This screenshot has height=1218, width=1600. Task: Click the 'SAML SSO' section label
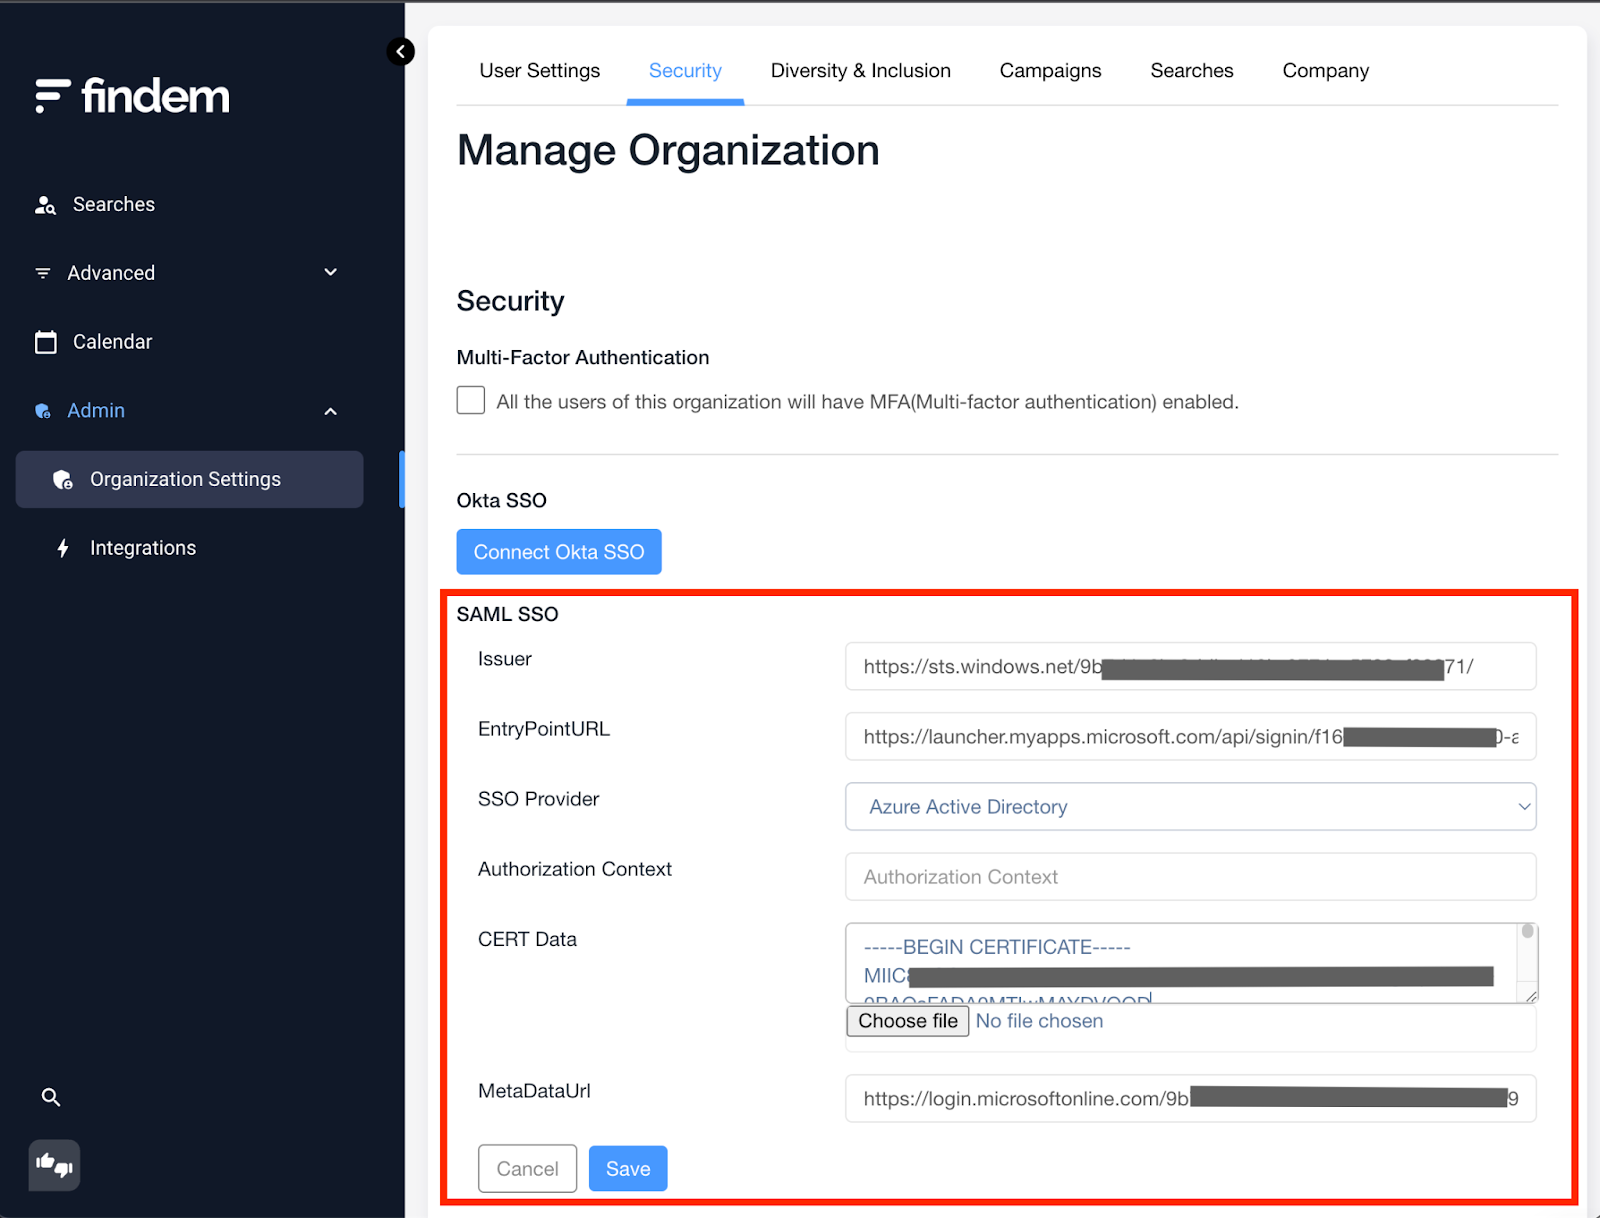pos(507,614)
